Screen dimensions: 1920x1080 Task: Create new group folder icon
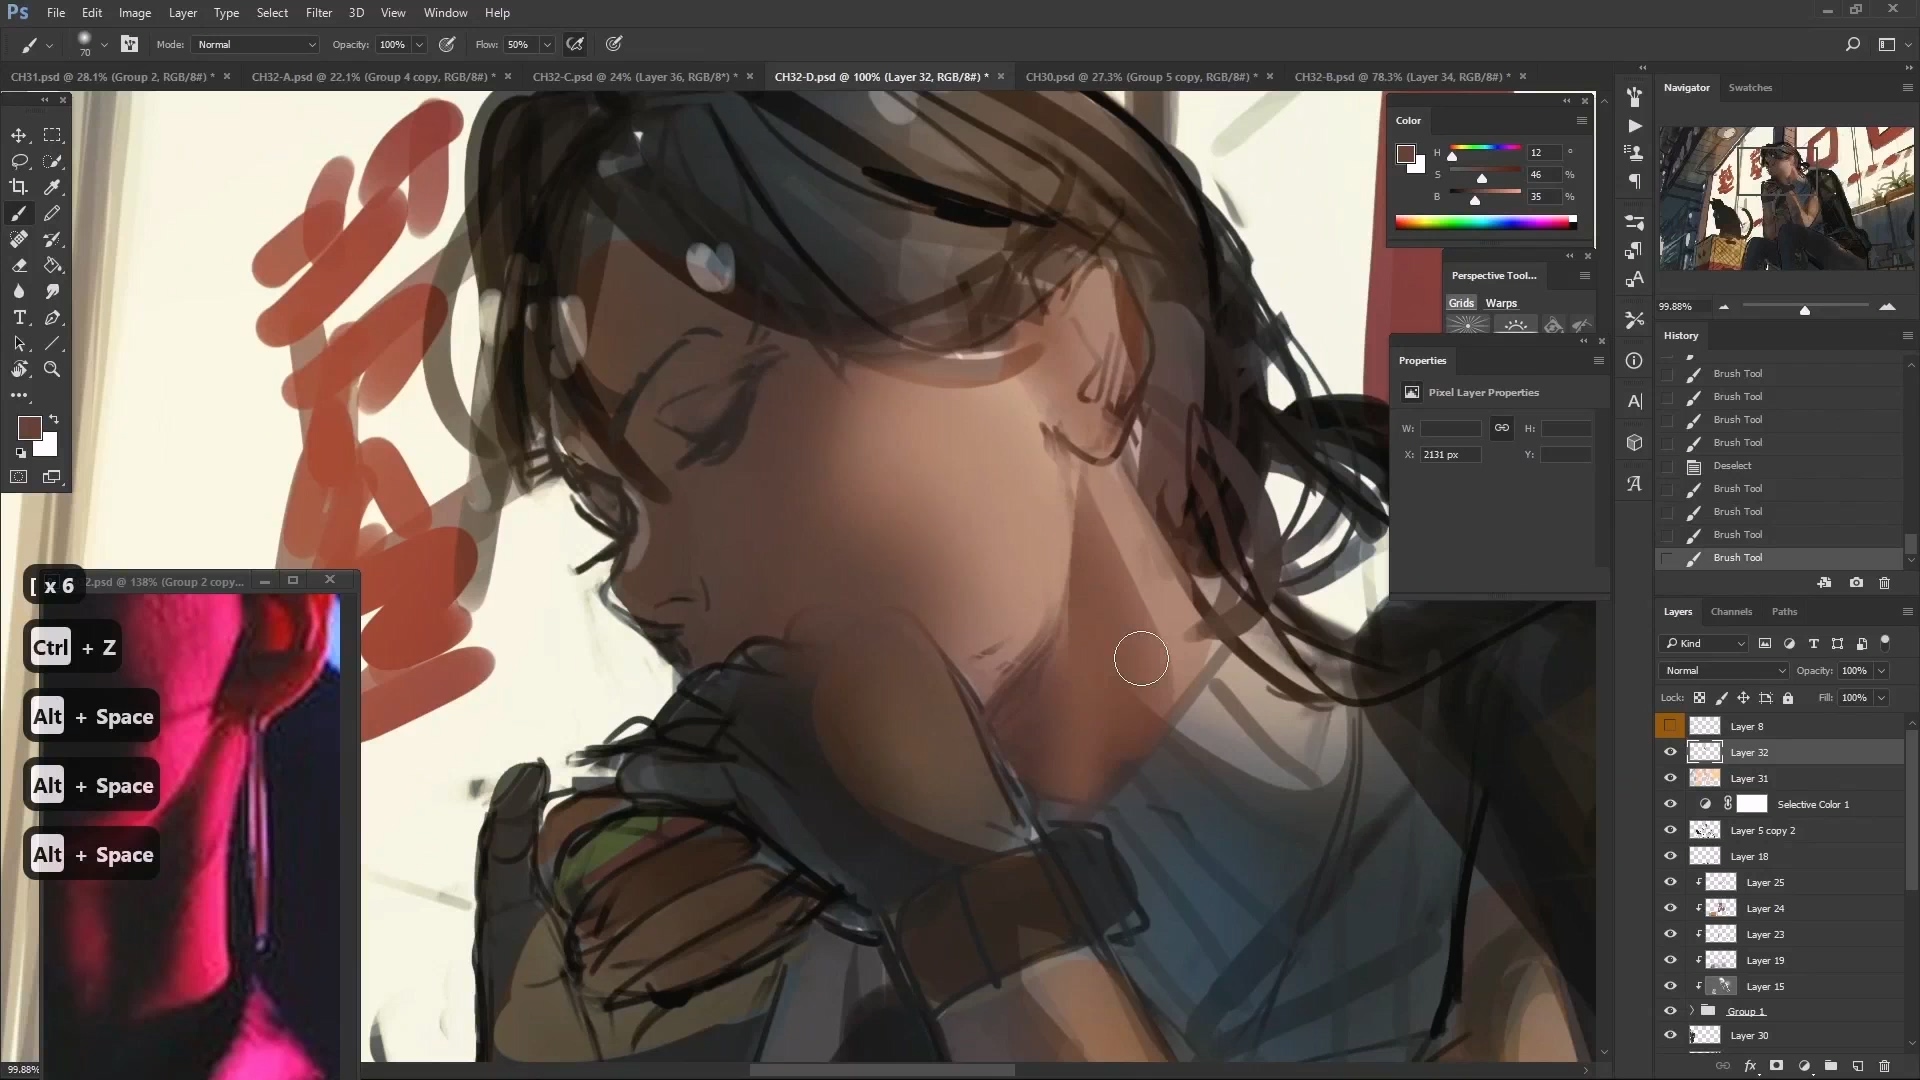click(1831, 1066)
